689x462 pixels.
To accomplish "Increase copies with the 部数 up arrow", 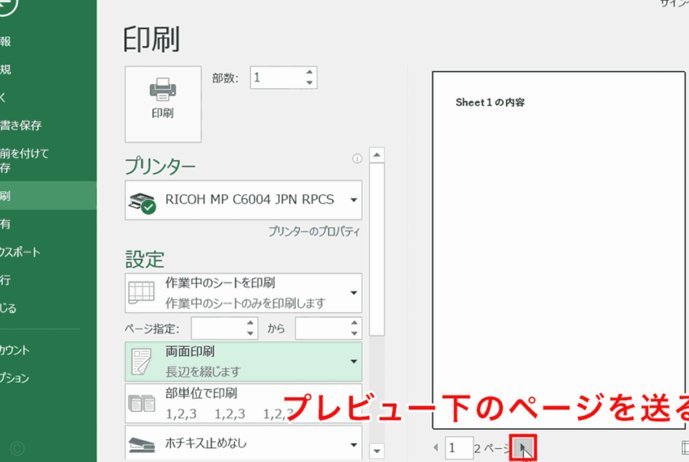I will tap(309, 72).
